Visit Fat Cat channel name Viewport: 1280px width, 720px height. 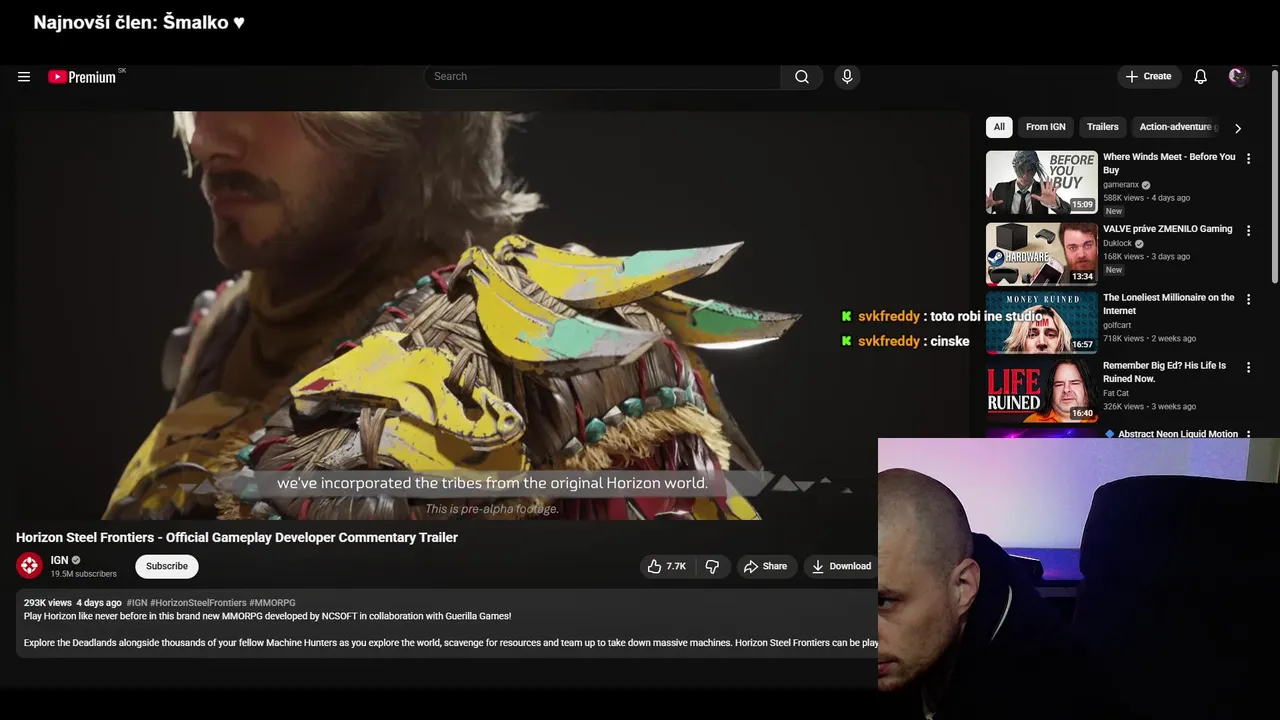pos(1116,393)
